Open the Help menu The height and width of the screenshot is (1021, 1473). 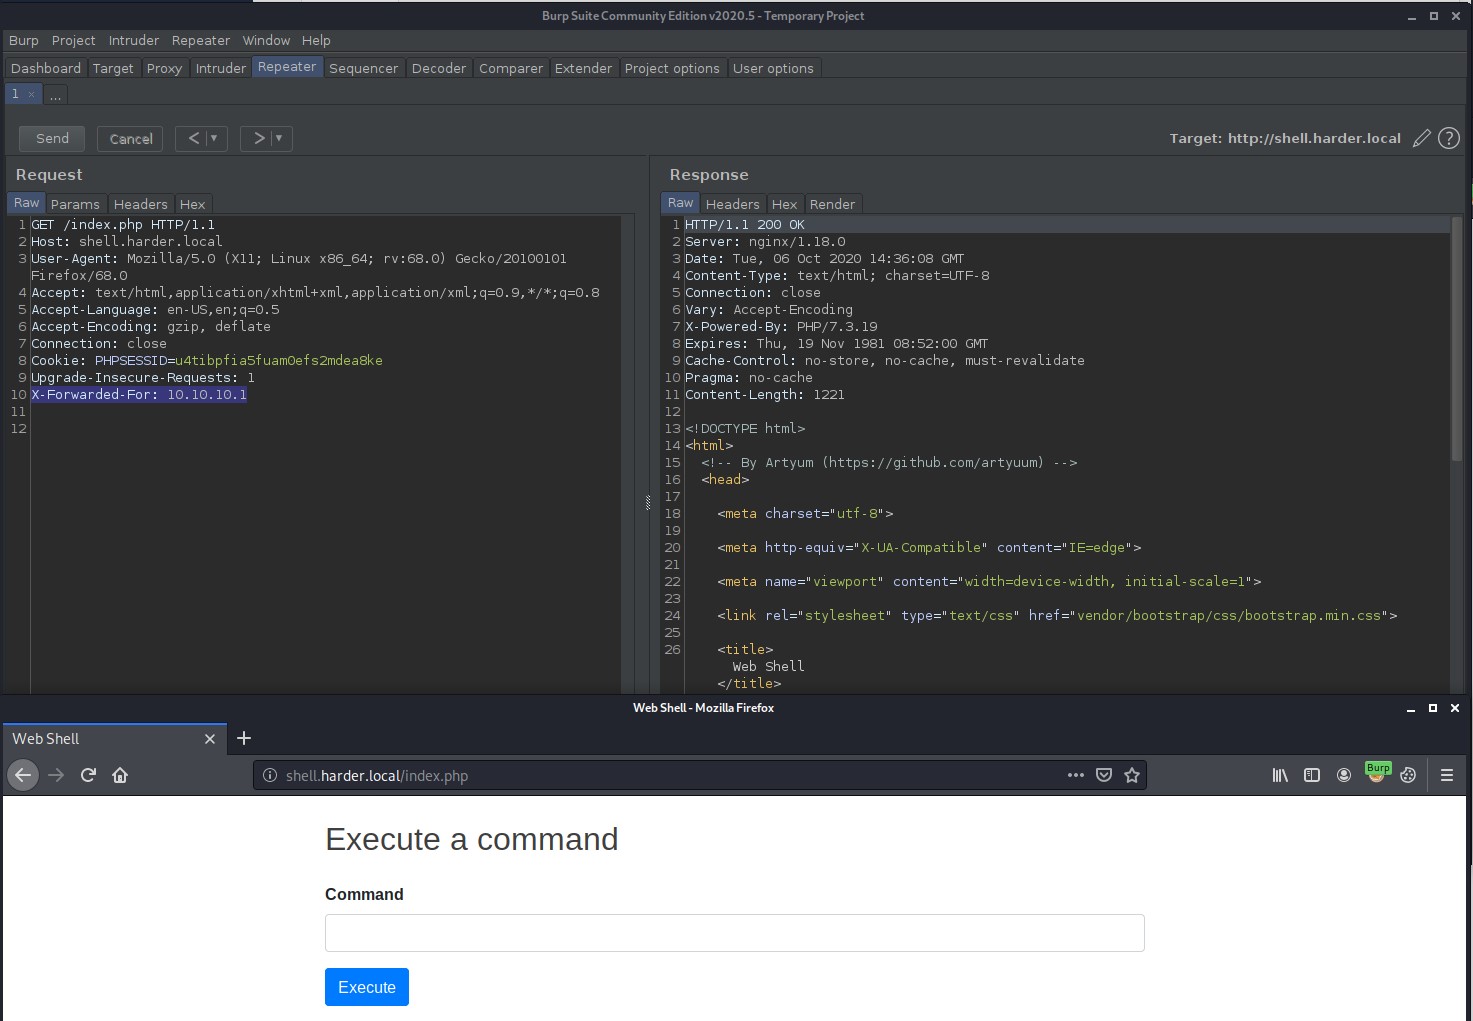(316, 40)
